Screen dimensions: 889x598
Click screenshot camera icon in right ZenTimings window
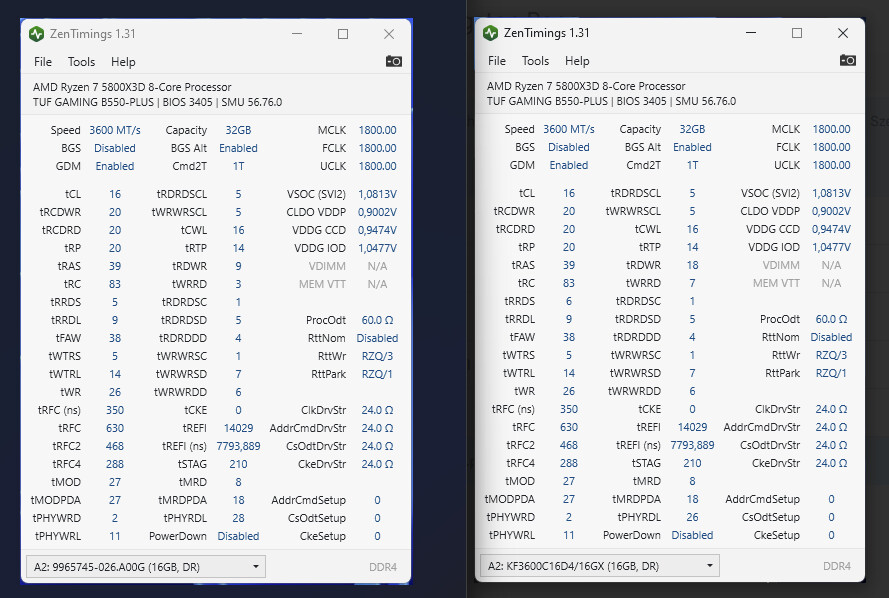click(x=848, y=60)
